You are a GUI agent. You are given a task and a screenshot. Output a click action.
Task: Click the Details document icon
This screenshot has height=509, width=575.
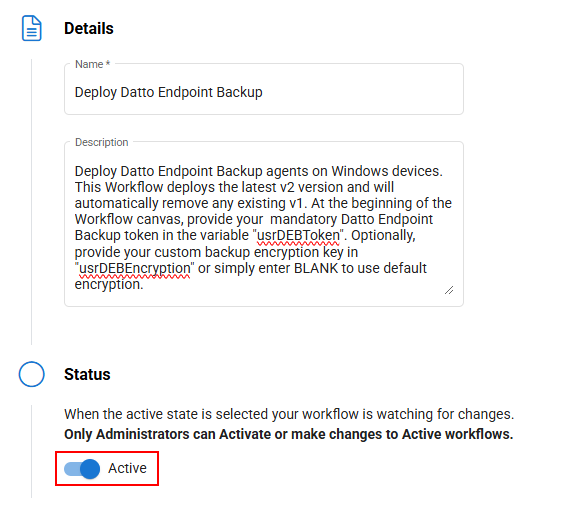pos(32,28)
